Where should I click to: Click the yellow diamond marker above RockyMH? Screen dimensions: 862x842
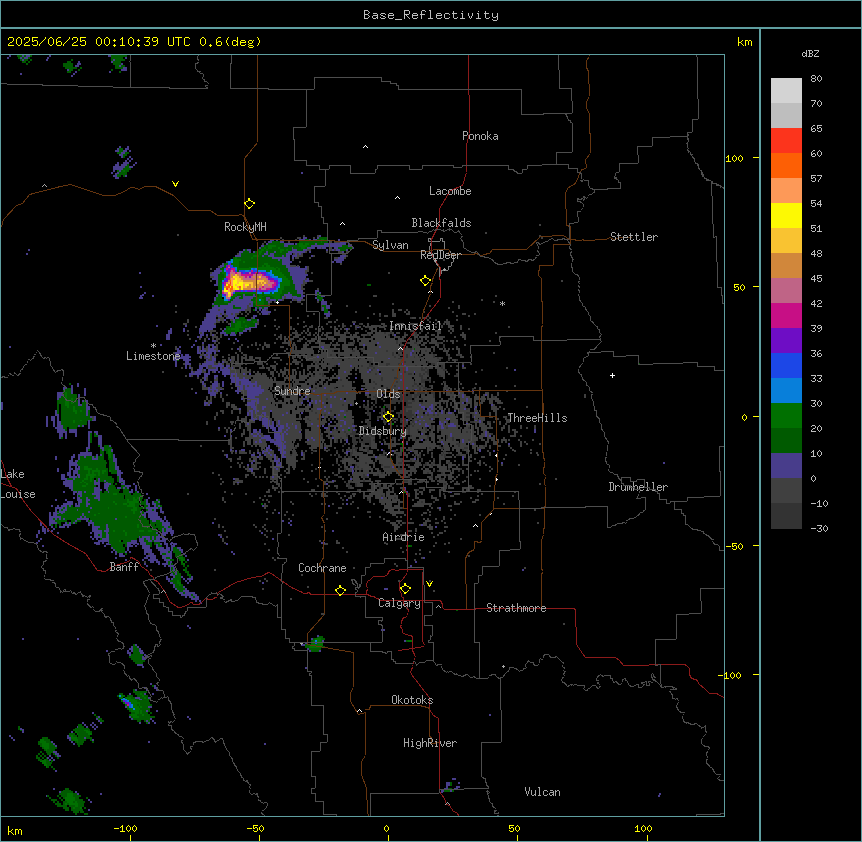tap(249, 204)
